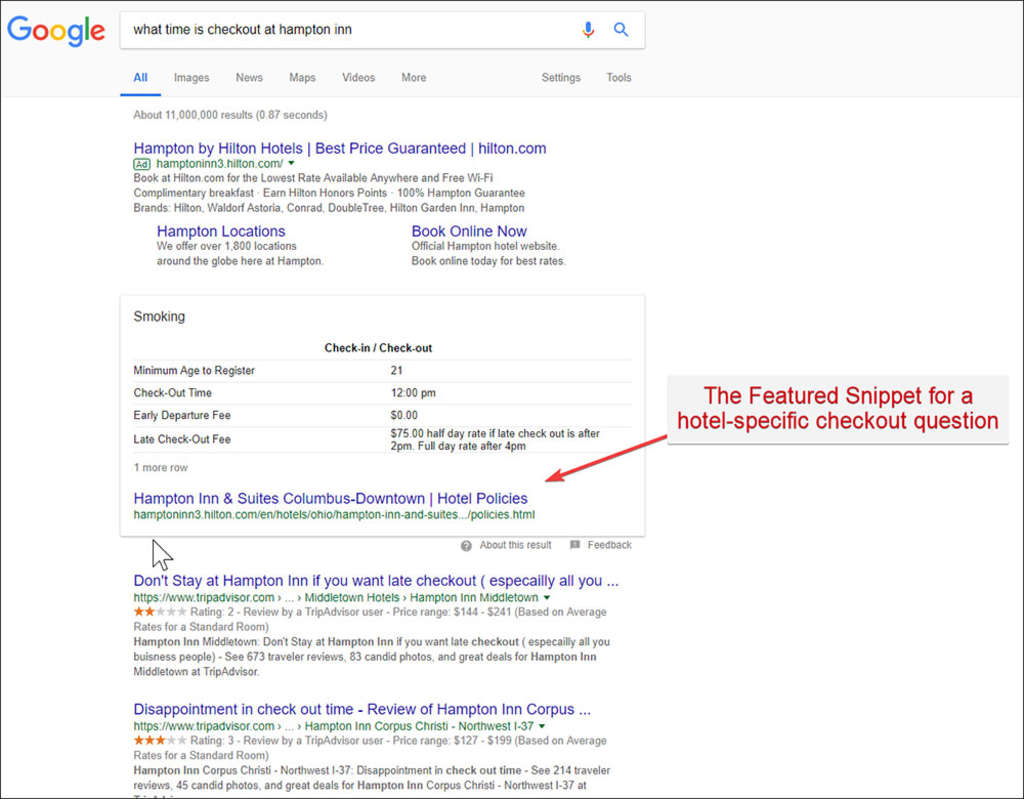Click the flag icon beside Feedback
This screenshot has width=1024, height=799.
[x=574, y=545]
